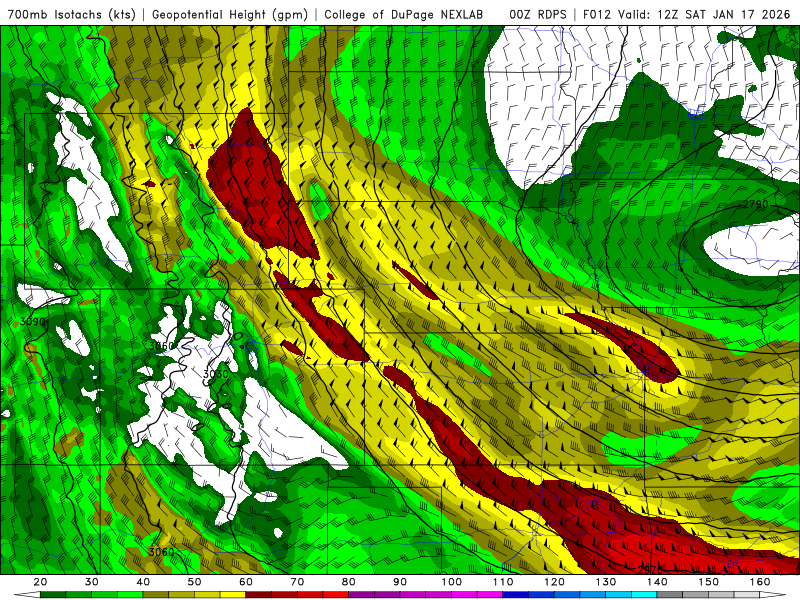Click the 30 label on the colorbar

point(92,582)
